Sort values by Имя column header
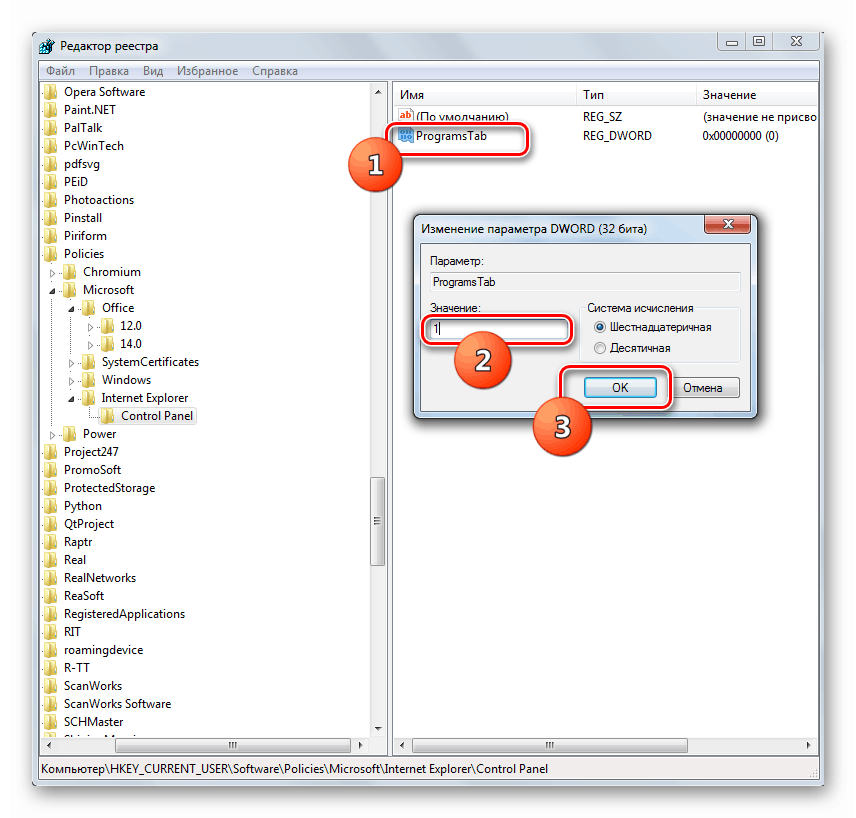The image size is (856, 818). point(485,94)
